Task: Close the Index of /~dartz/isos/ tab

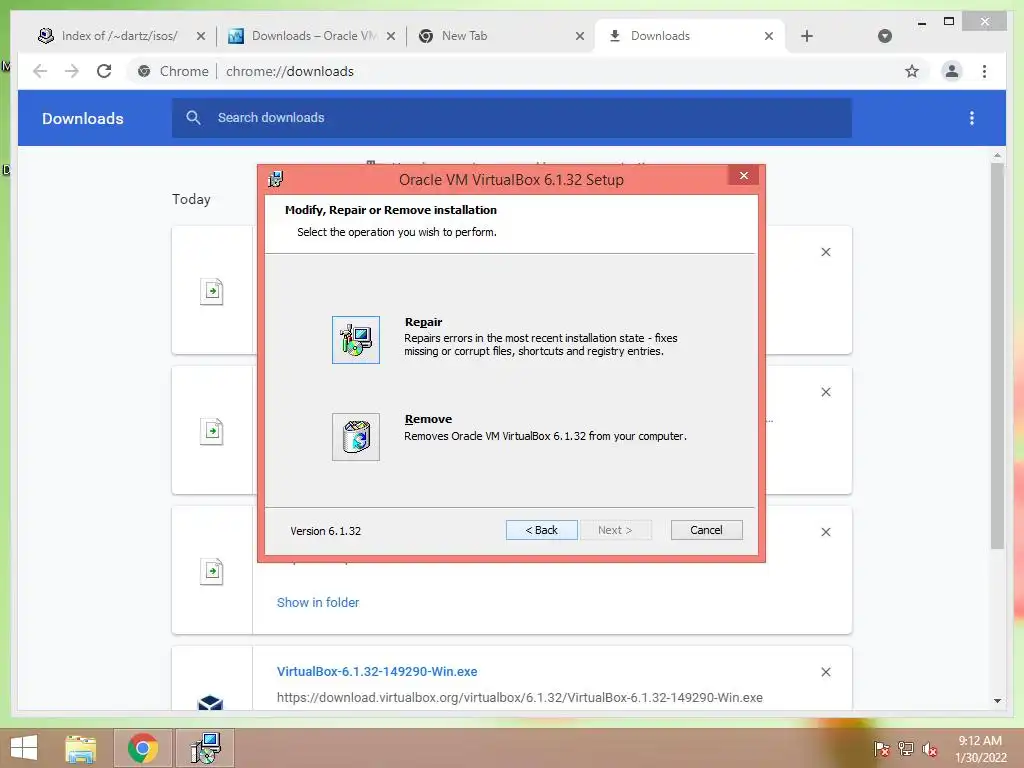Action: click(201, 36)
